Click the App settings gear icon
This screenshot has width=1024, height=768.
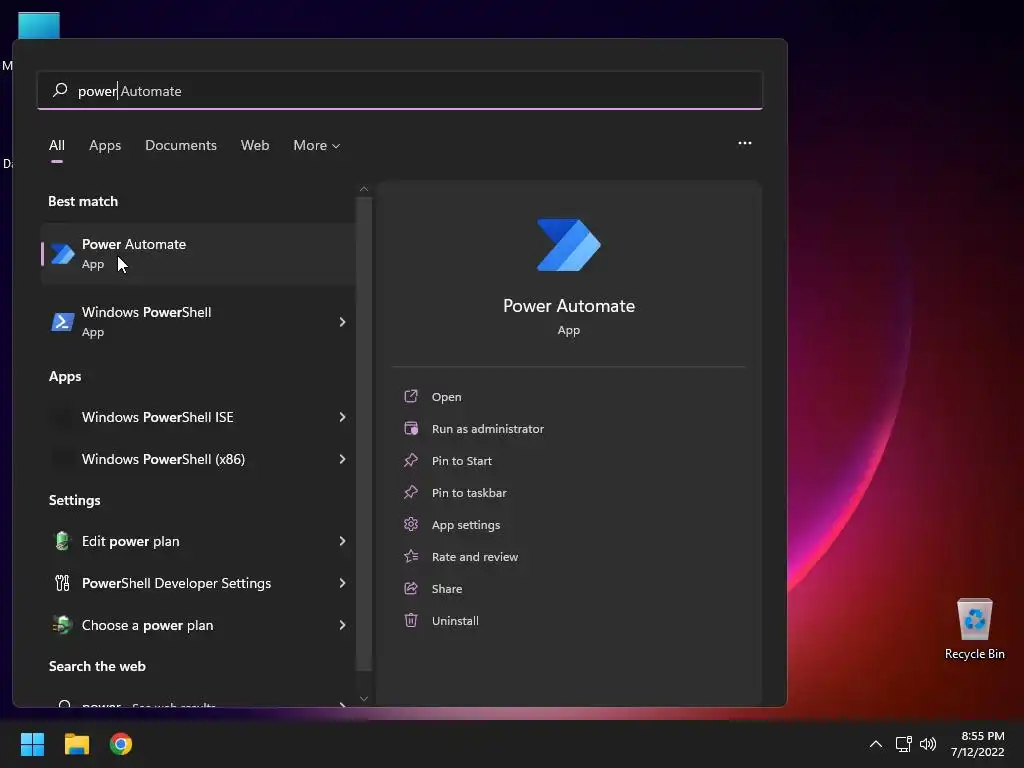pos(411,524)
